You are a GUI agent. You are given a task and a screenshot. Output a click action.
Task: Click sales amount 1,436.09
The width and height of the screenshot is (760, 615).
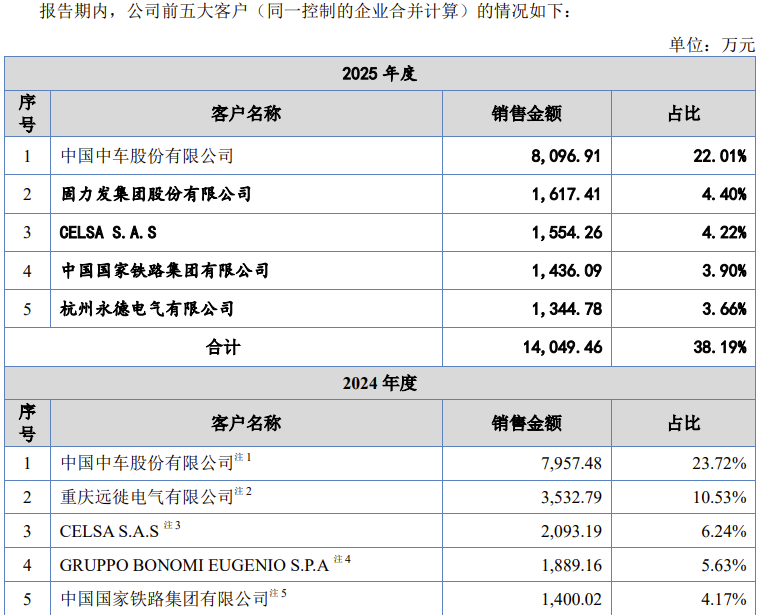567,270
